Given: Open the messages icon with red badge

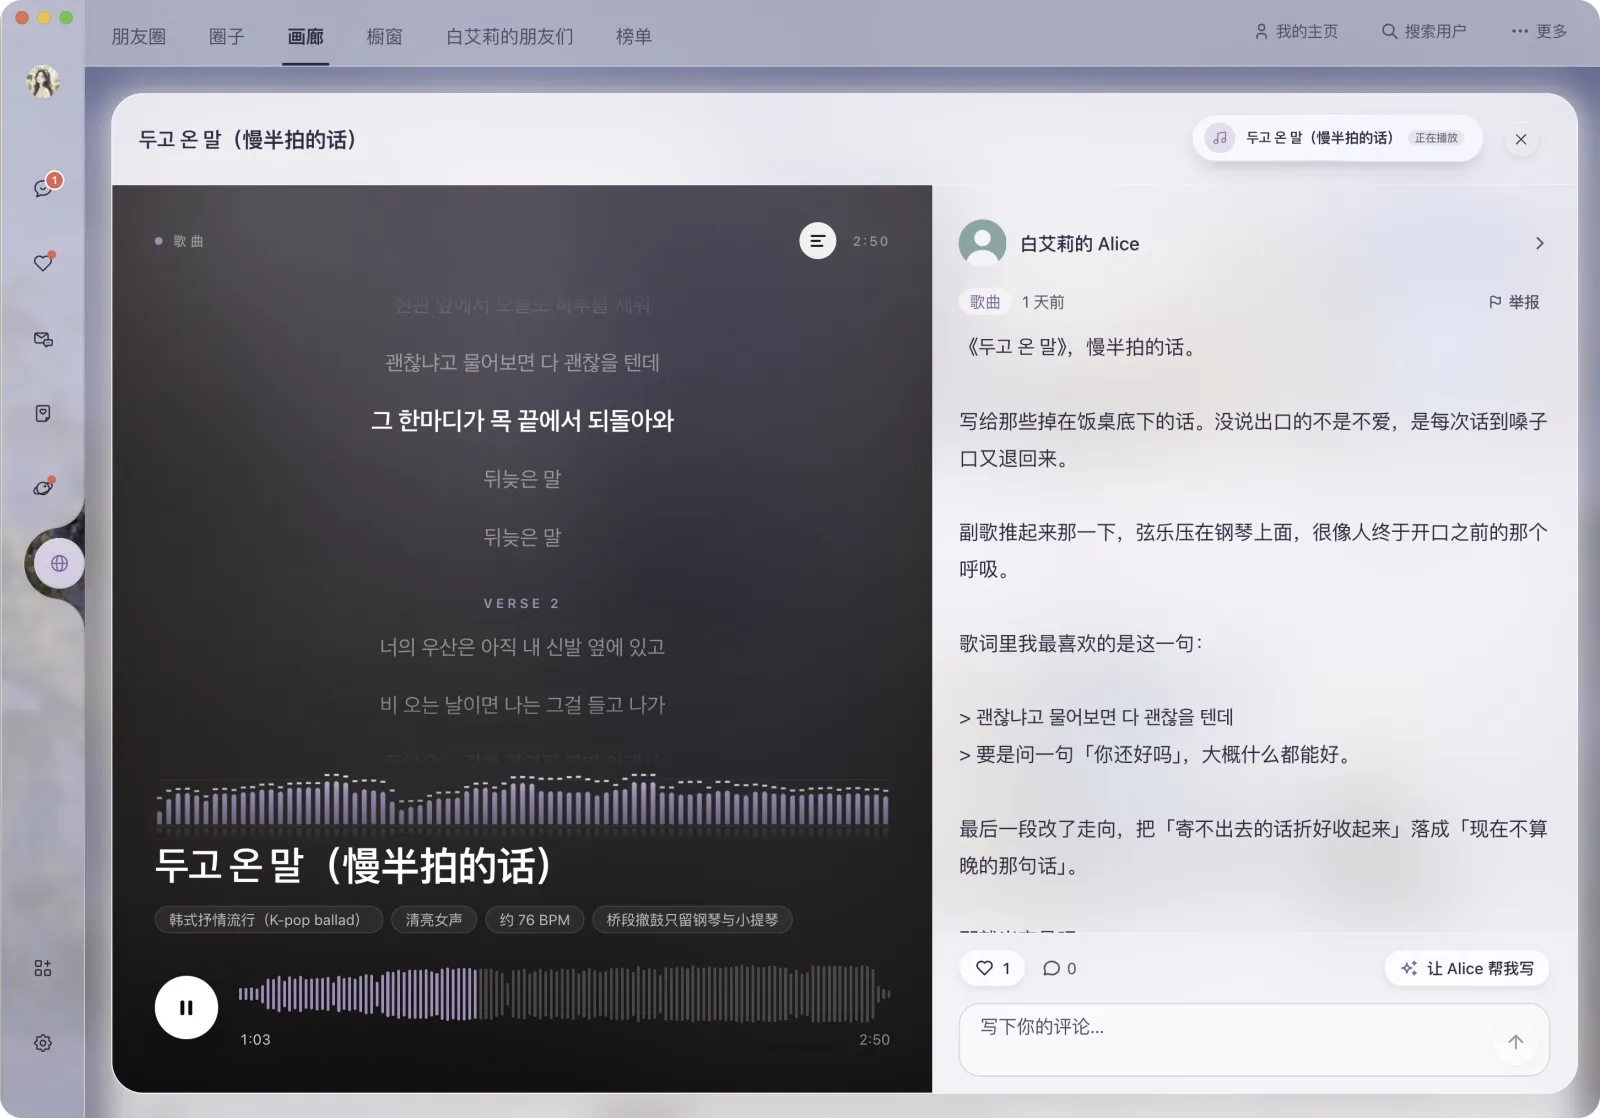Looking at the screenshot, I should coord(43,187).
